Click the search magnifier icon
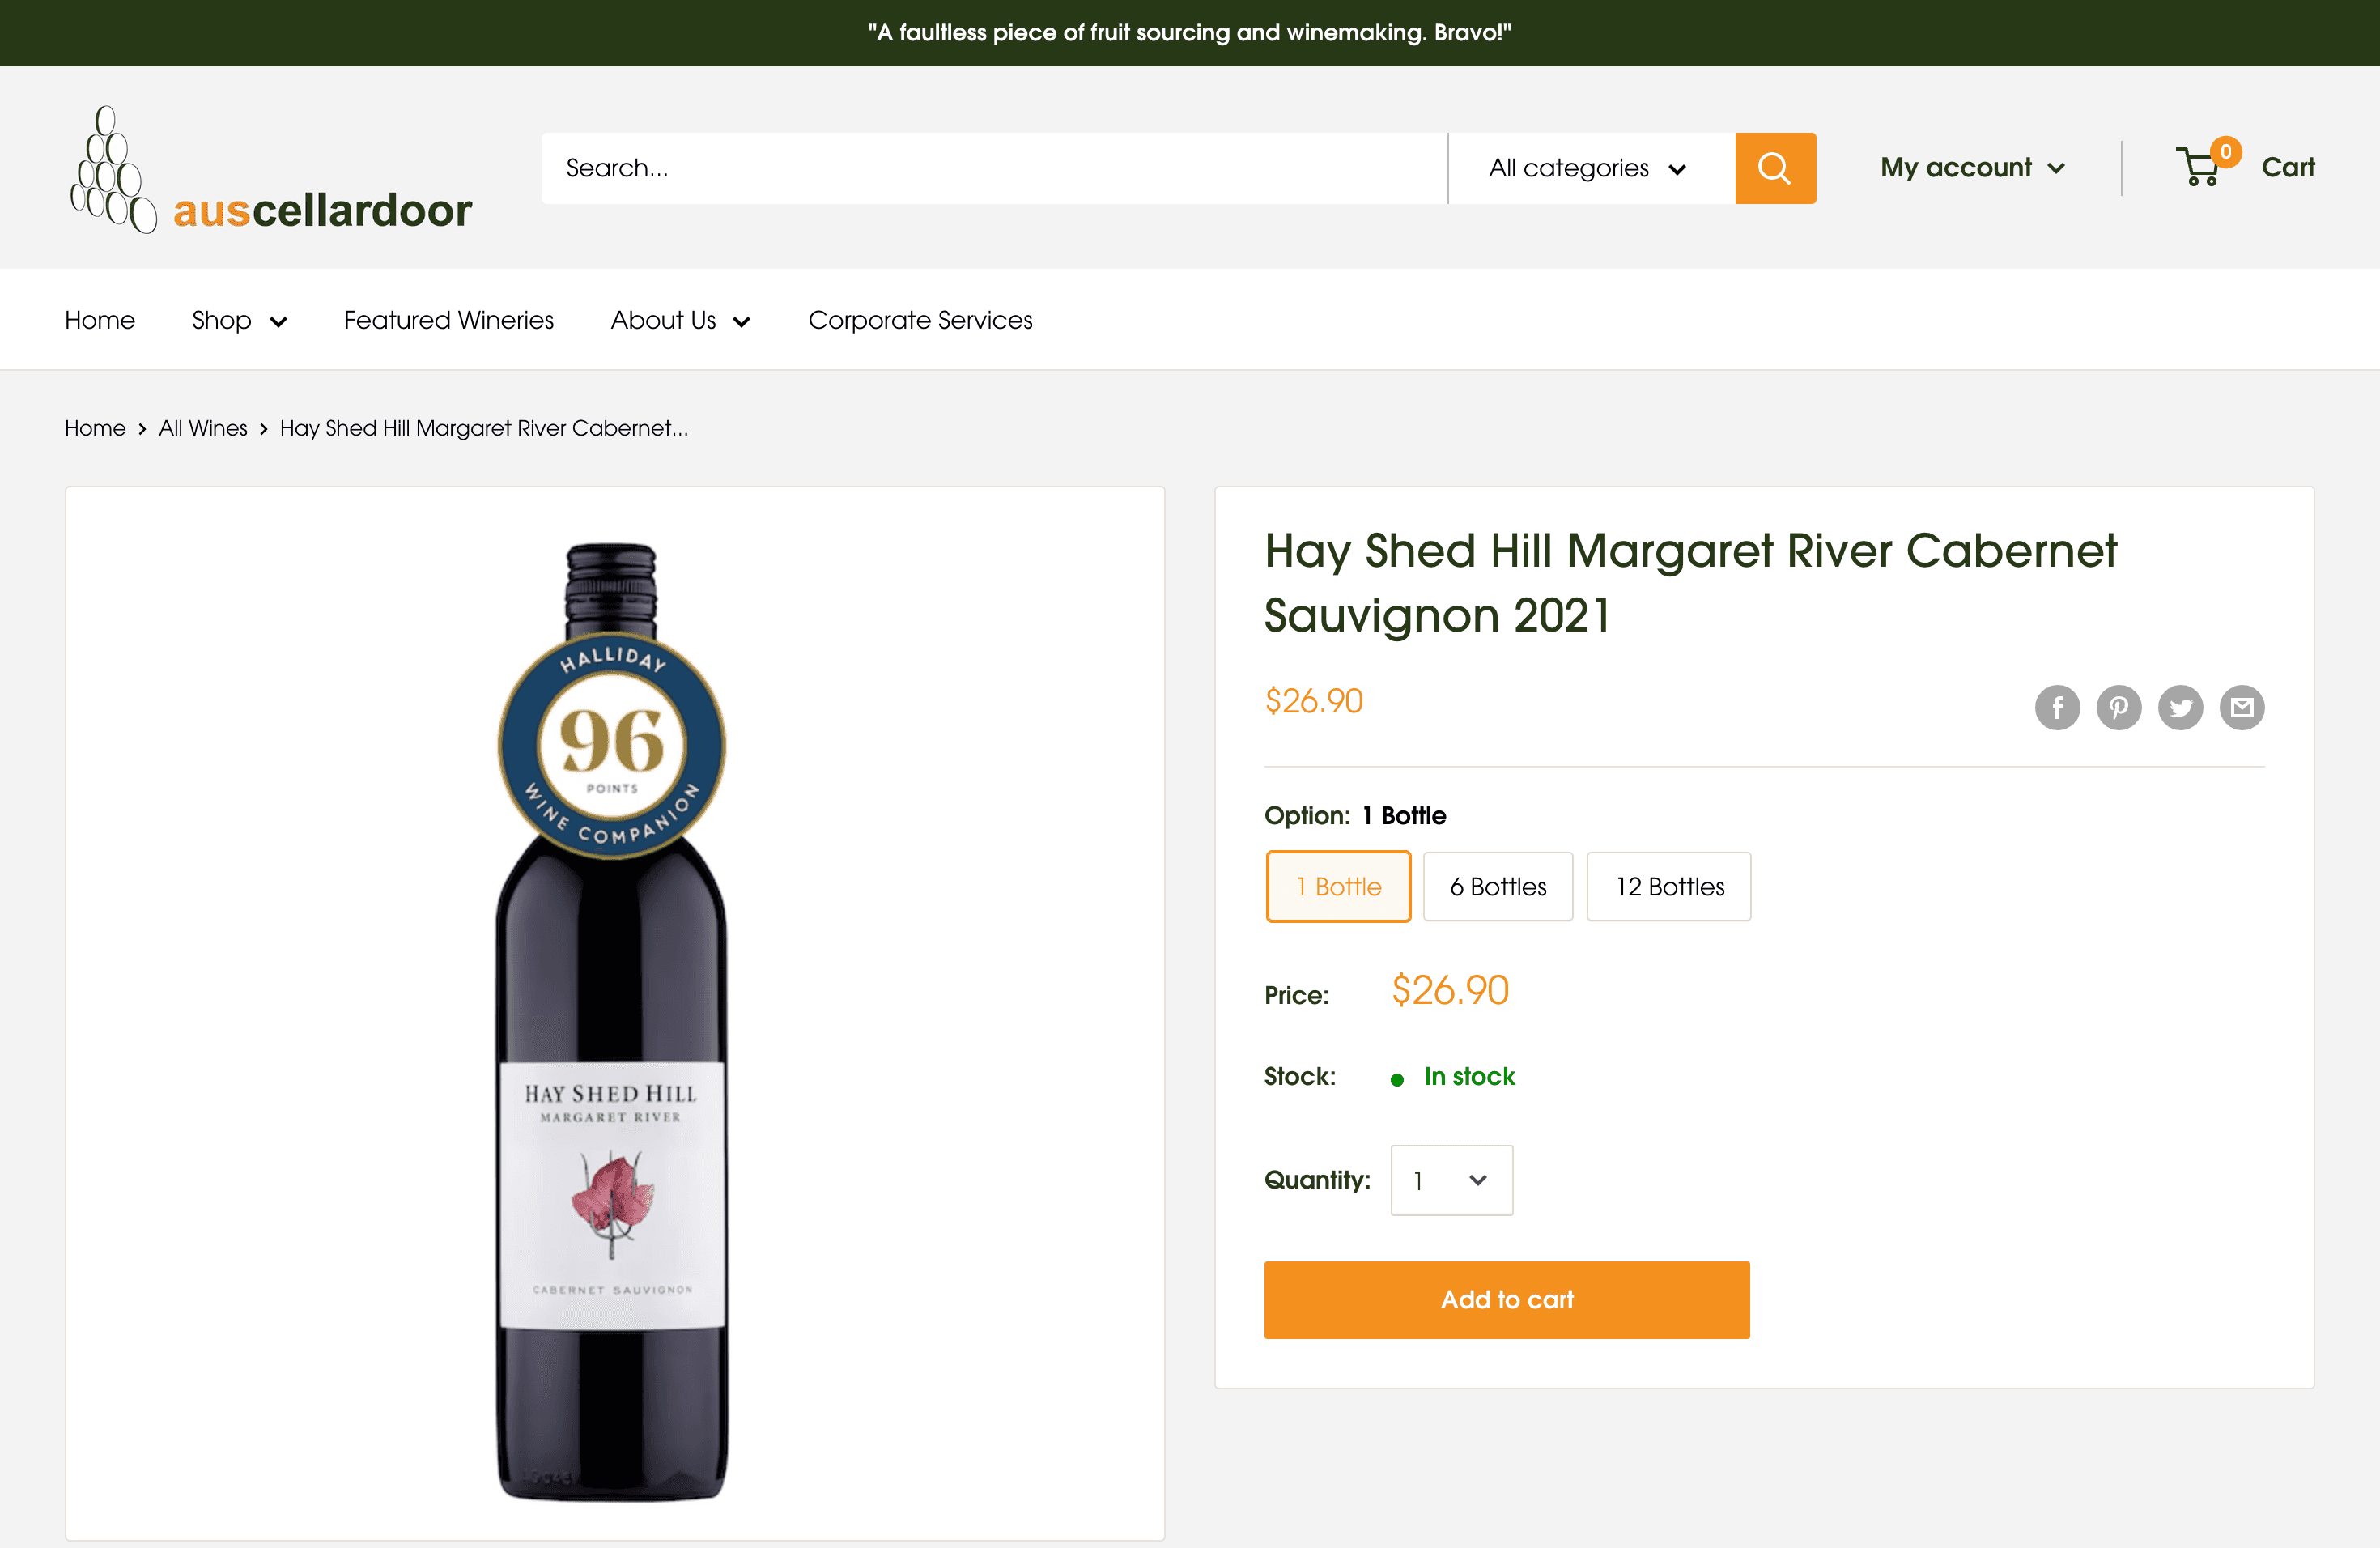Image resolution: width=2380 pixels, height=1548 pixels. pos(1775,168)
